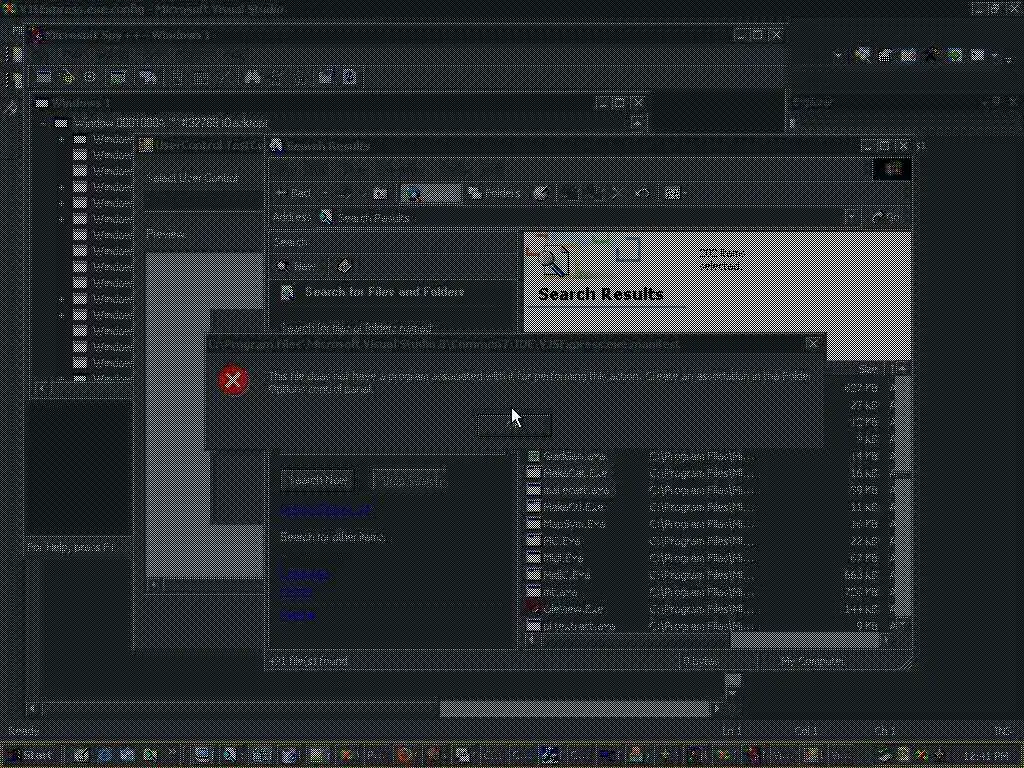Click Back in Search Results toolbar

coord(294,193)
